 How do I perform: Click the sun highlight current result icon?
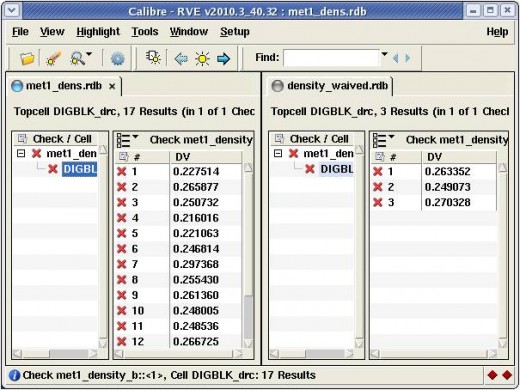coord(202,59)
